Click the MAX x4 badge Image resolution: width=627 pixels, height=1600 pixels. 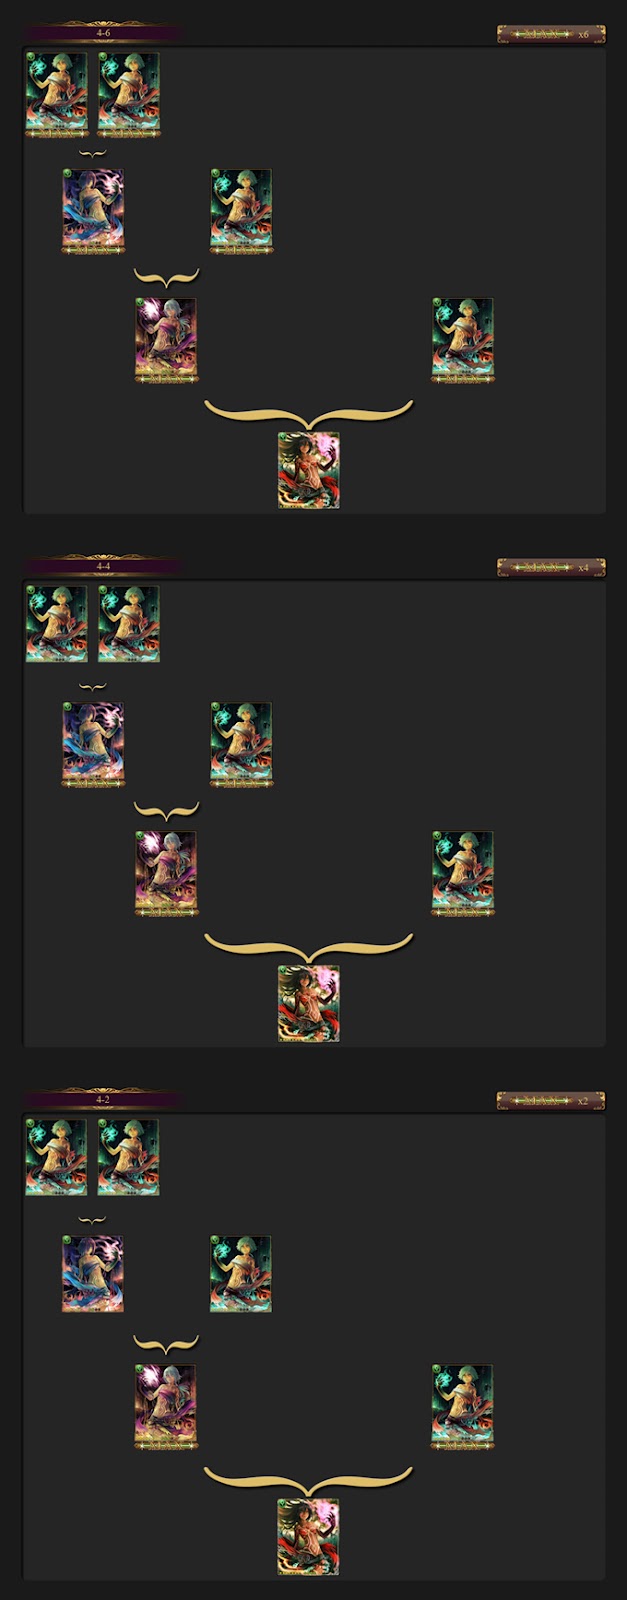pos(551,567)
